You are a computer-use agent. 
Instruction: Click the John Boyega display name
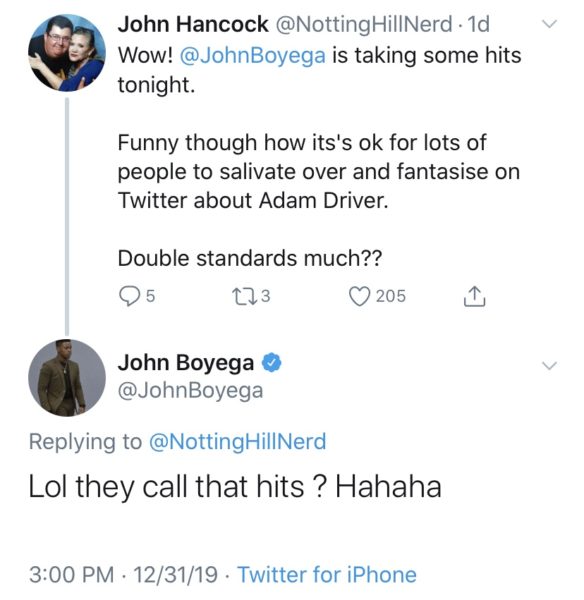click(x=186, y=363)
